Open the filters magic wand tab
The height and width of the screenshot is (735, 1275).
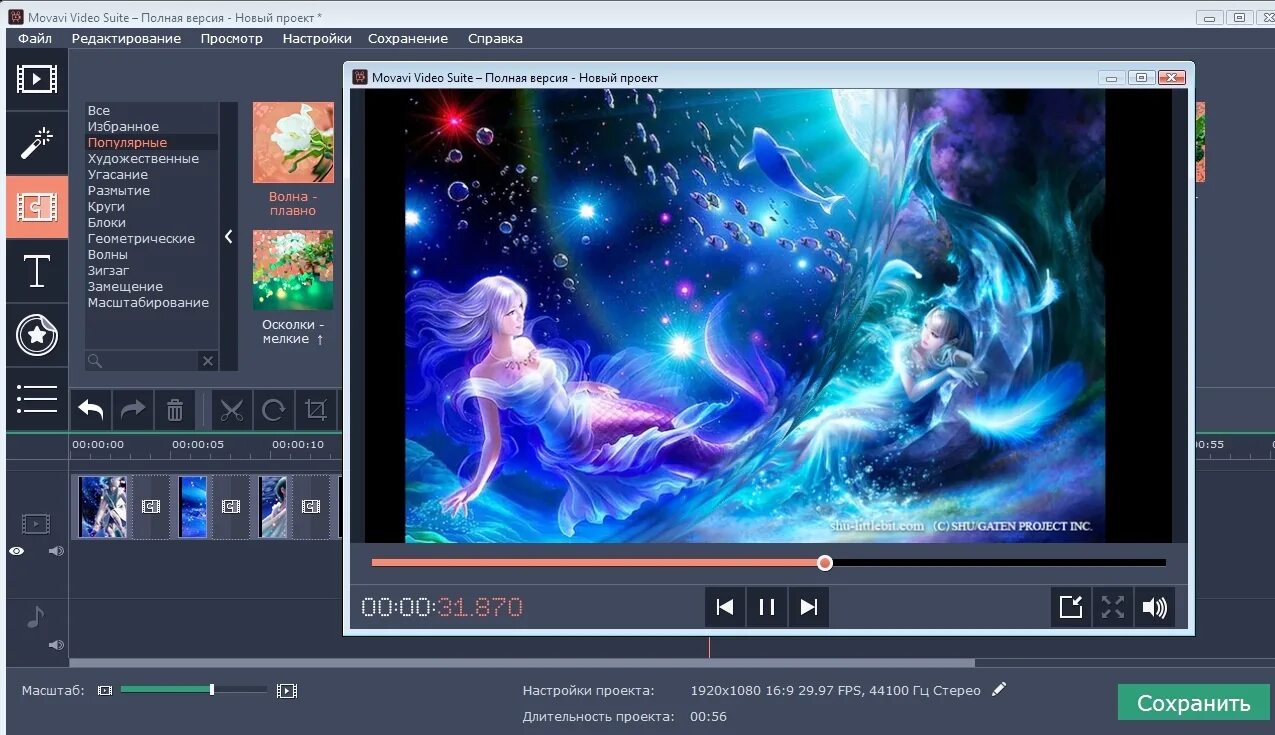click(x=37, y=143)
